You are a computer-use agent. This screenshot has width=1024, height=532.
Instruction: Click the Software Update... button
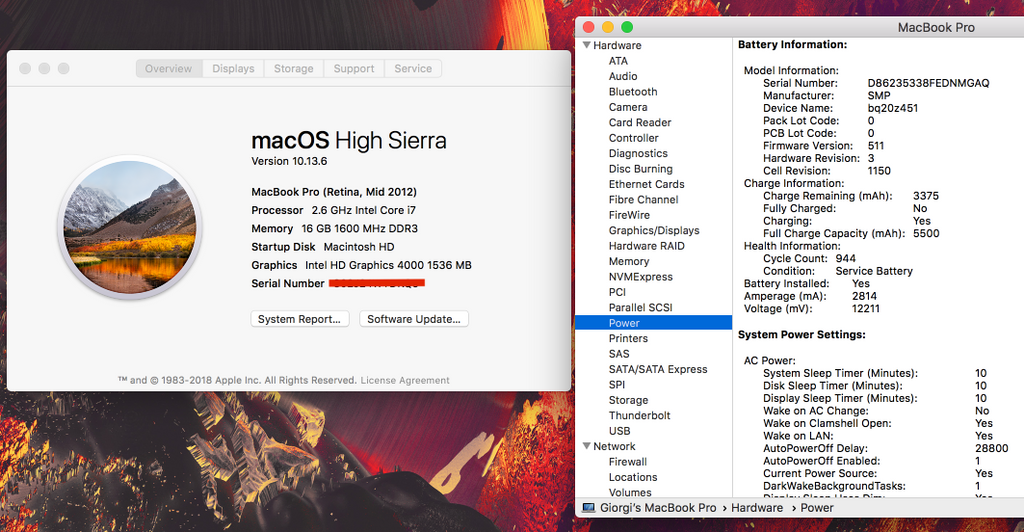coord(414,319)
